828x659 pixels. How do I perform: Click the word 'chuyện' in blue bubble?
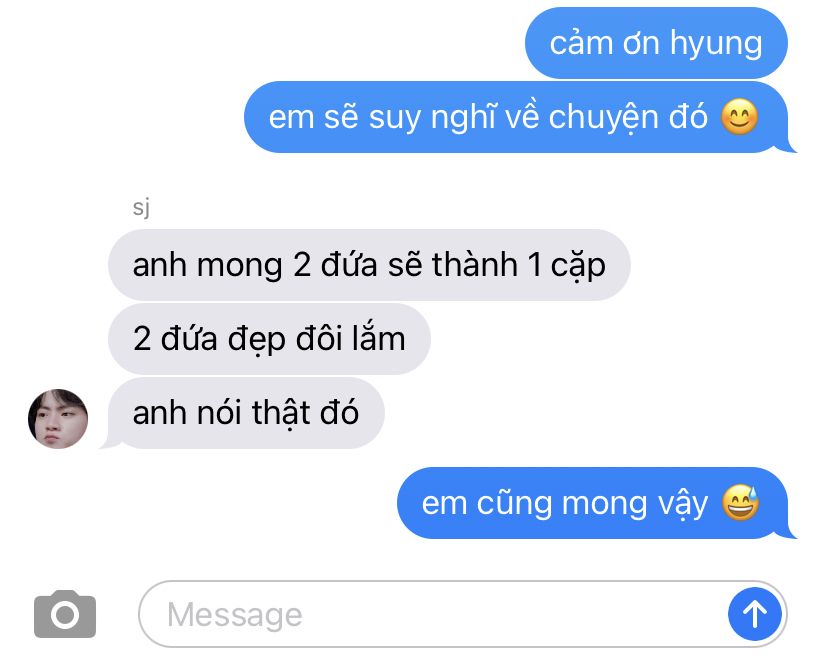(x=601, y=118)
